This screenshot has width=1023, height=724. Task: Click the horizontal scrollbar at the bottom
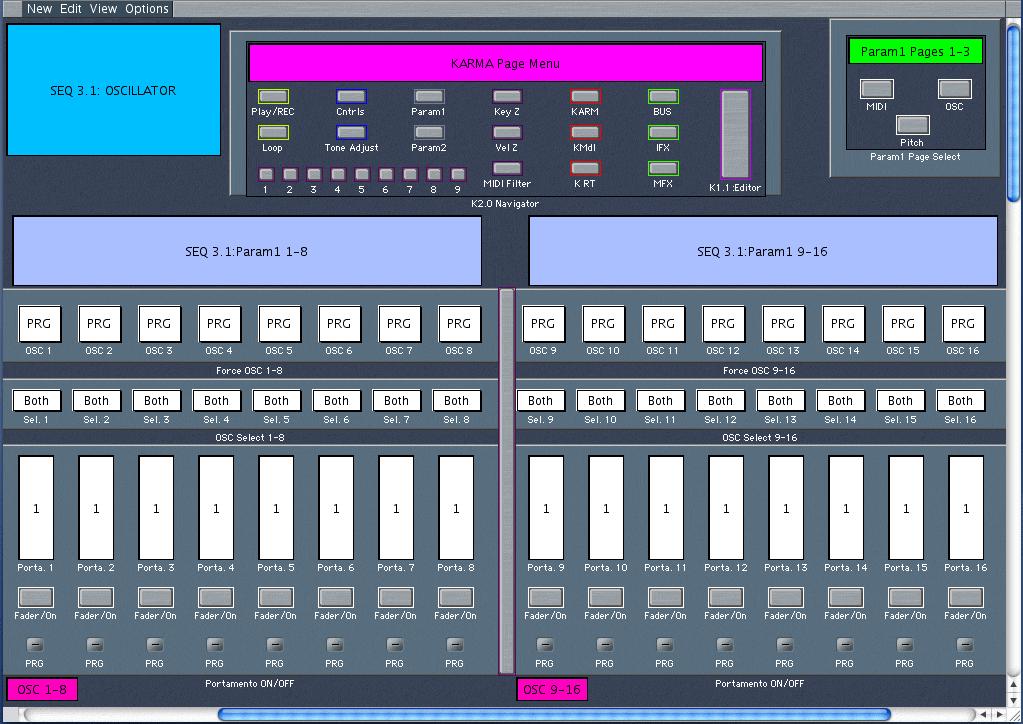point(553,714)
